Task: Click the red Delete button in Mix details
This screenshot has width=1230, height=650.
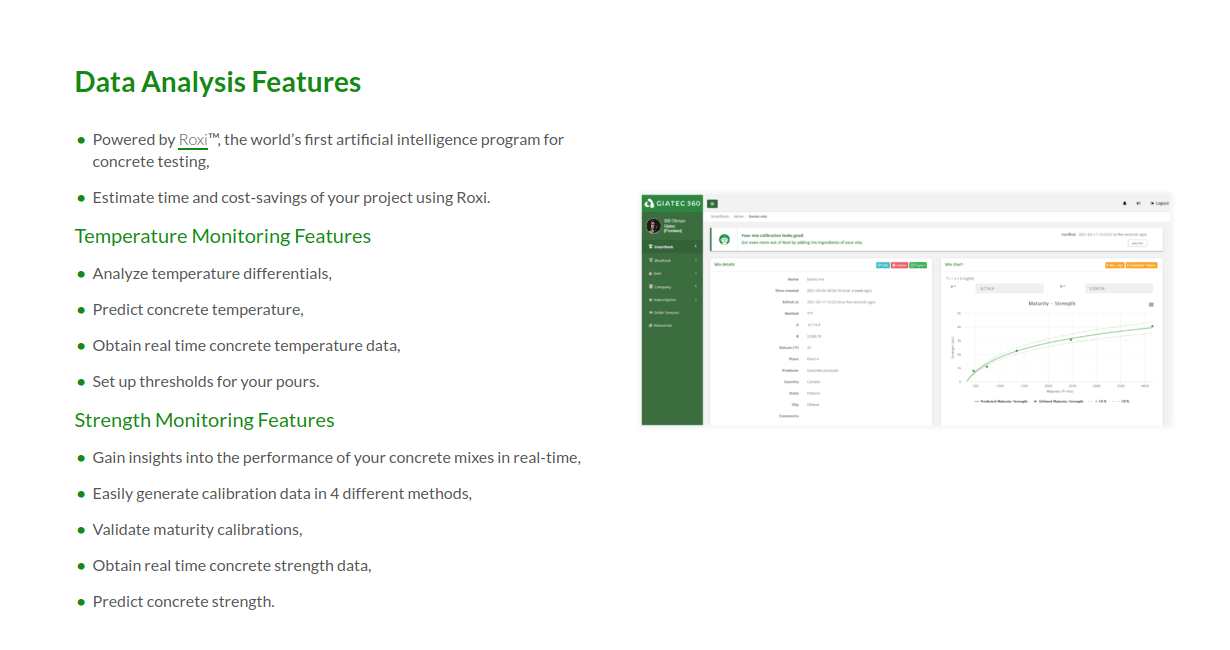Action: (899, 265)
